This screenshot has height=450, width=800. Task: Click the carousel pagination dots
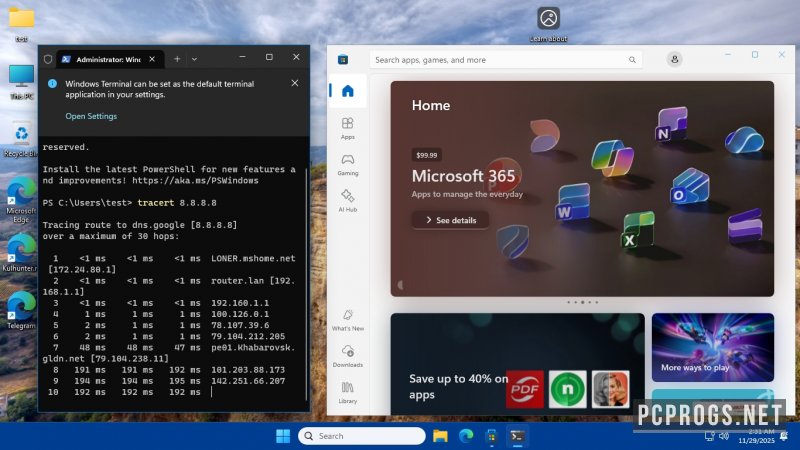pyautogui.click(x=582, y=302)
